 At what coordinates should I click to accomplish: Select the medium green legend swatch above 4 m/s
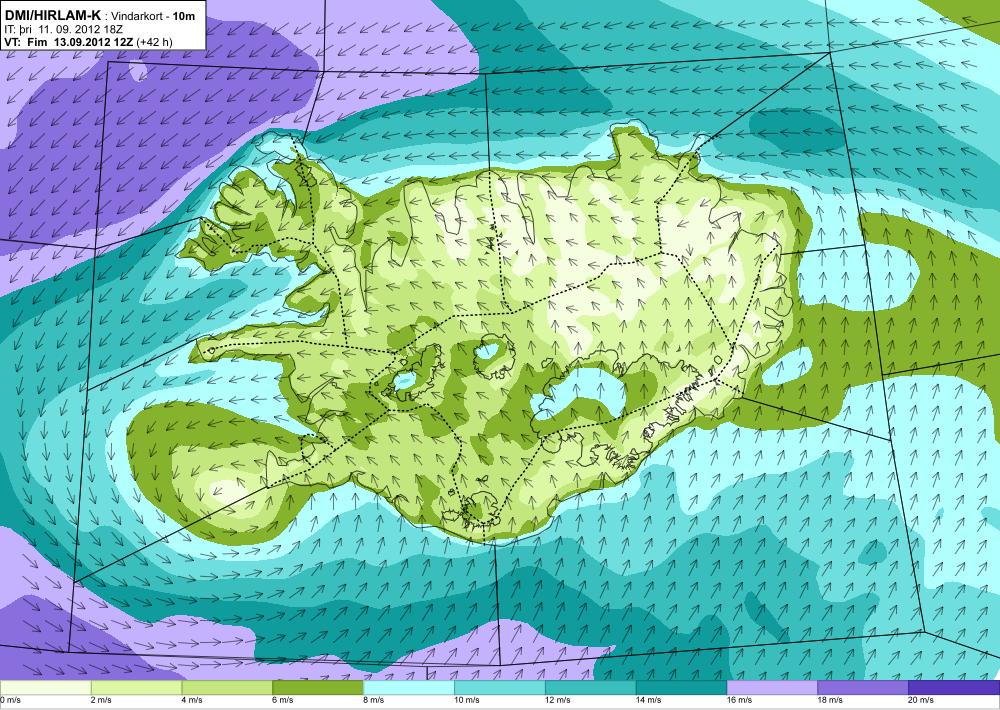coord(227,688)
